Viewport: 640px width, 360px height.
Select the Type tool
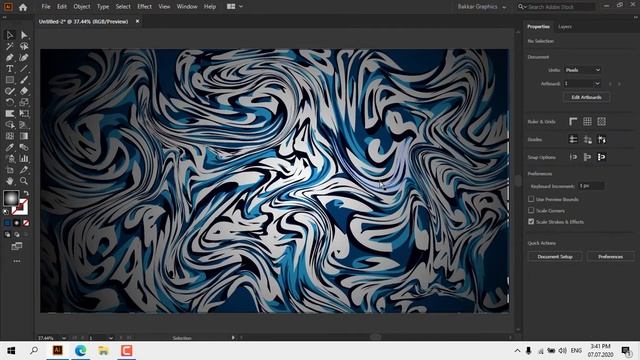pyautogui.click(x=9, y=69)
